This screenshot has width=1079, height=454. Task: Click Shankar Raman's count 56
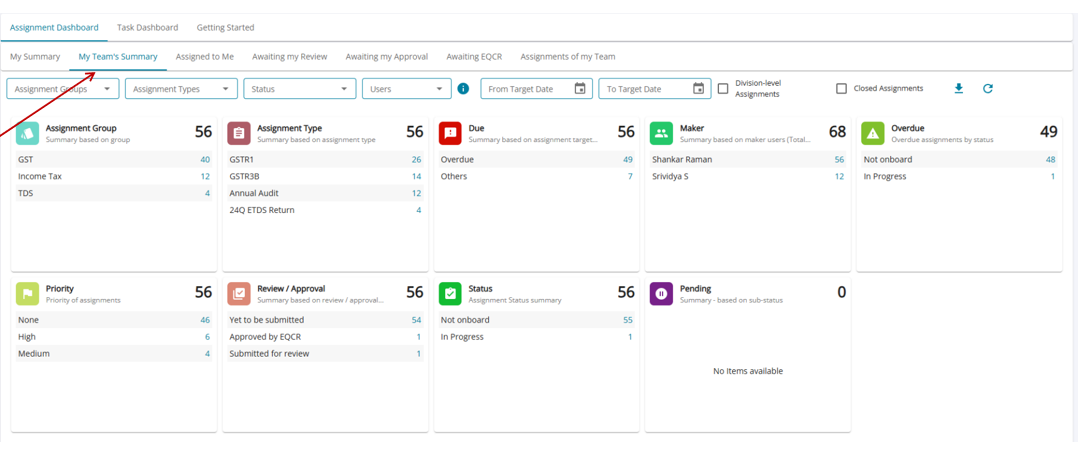pos(839,160)
